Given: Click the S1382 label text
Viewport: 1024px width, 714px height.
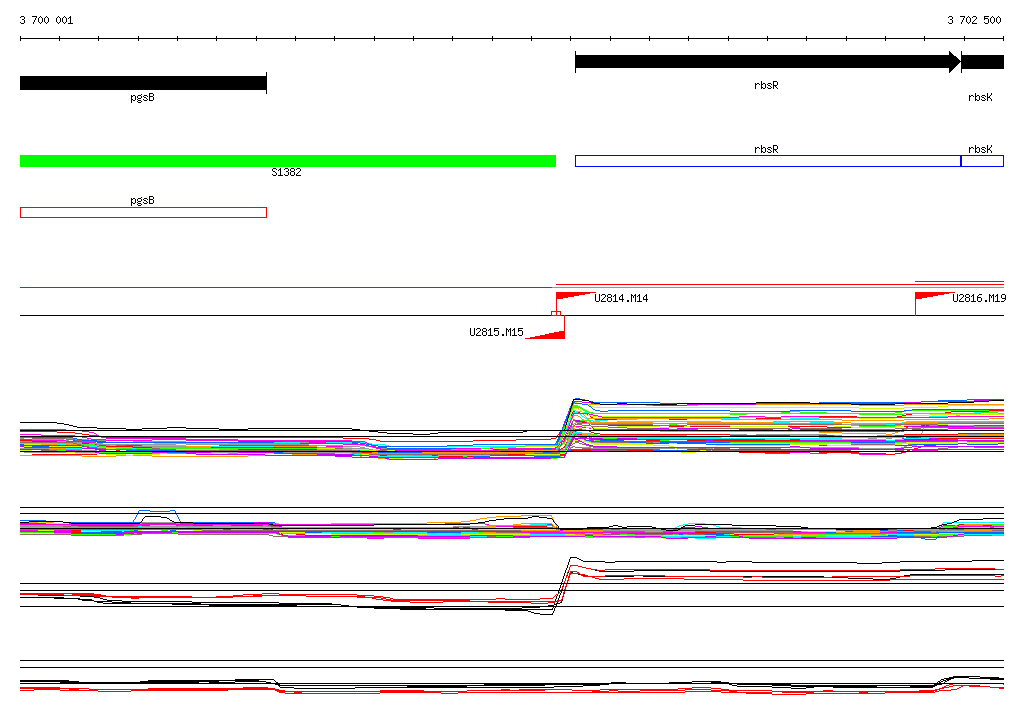Looking at the screenshot, I should point(286,172).
